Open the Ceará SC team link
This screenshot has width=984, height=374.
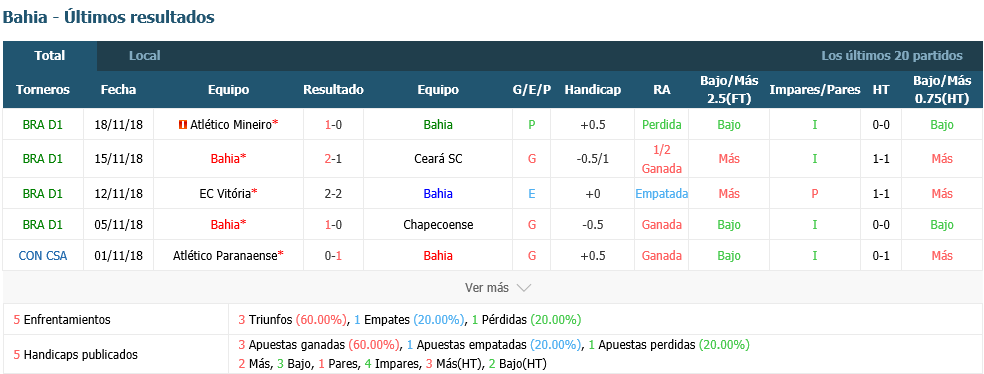coord(438,159)
